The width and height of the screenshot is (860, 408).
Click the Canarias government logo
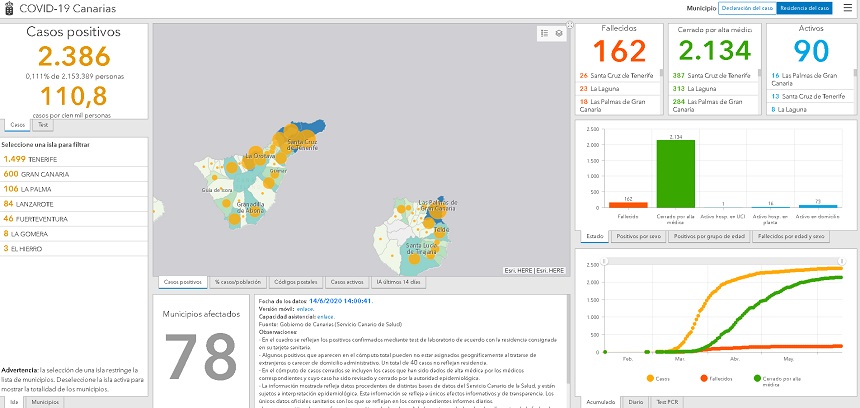9,9
